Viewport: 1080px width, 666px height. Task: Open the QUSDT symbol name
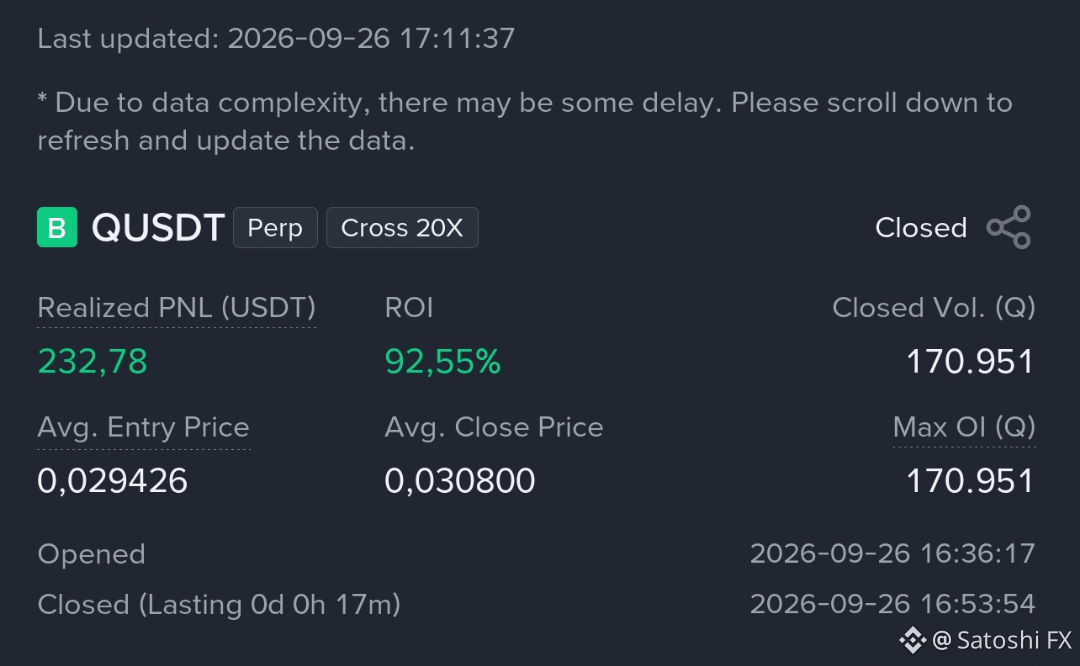pyautogui.click(x=158, y=227)
